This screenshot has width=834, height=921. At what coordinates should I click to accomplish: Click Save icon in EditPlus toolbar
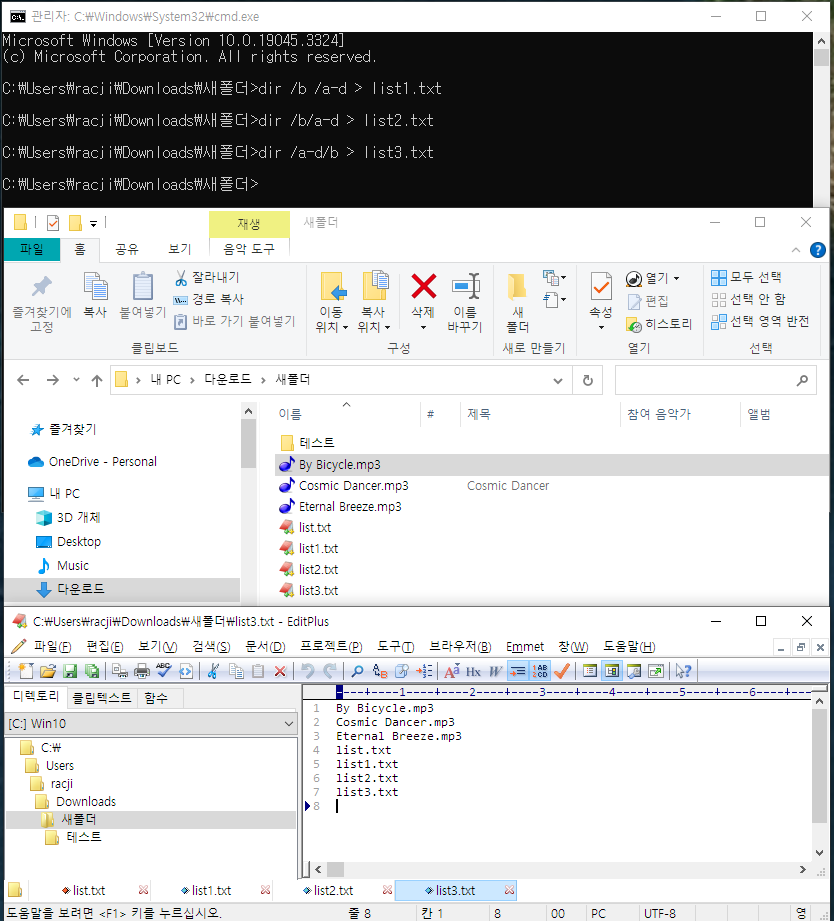(x=70, y=671)
